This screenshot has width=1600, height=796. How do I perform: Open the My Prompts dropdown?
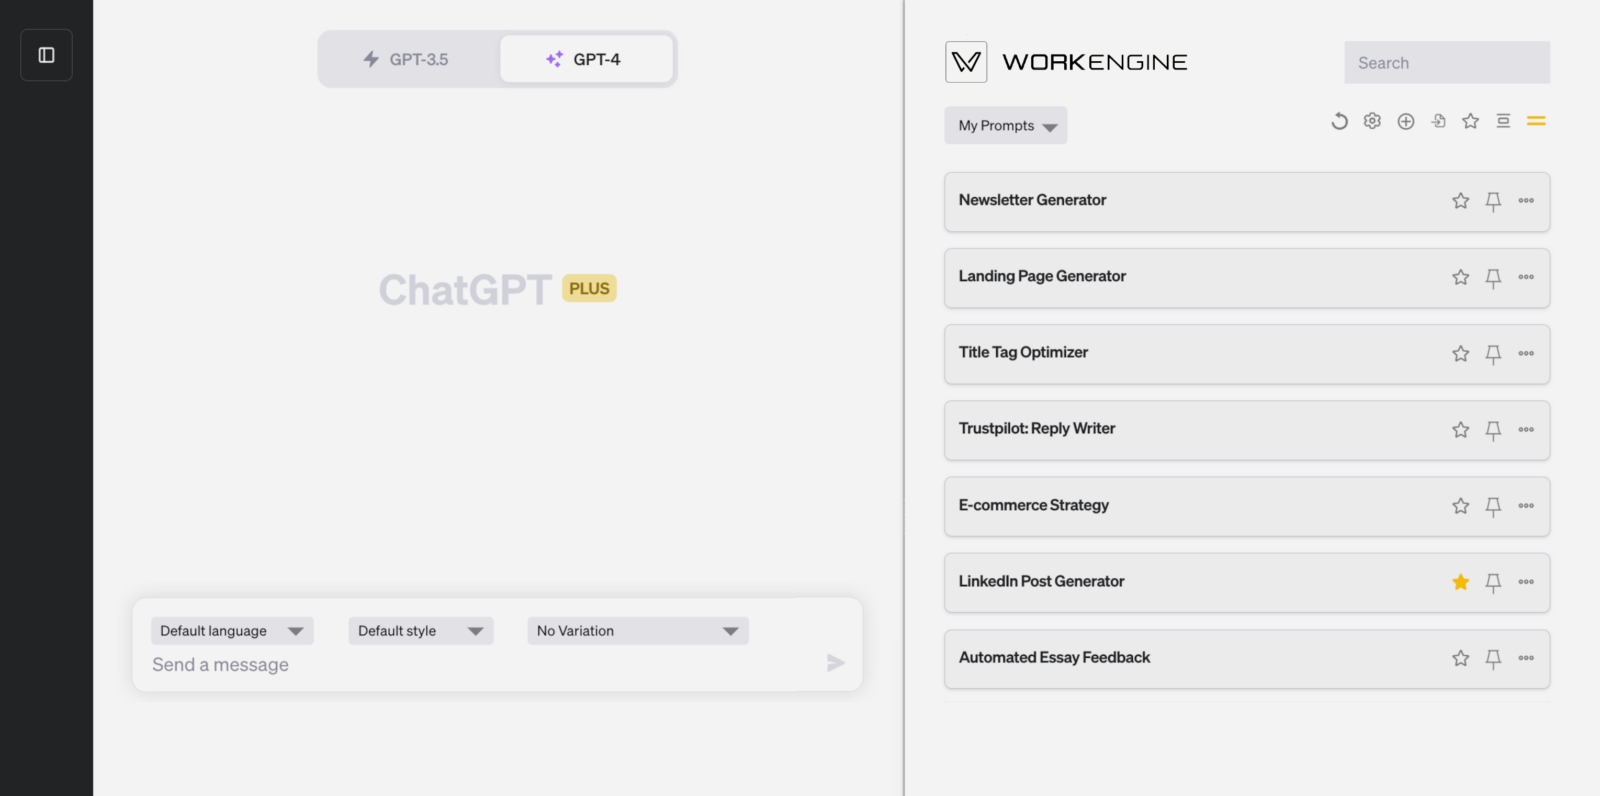tap(1005, 126)
